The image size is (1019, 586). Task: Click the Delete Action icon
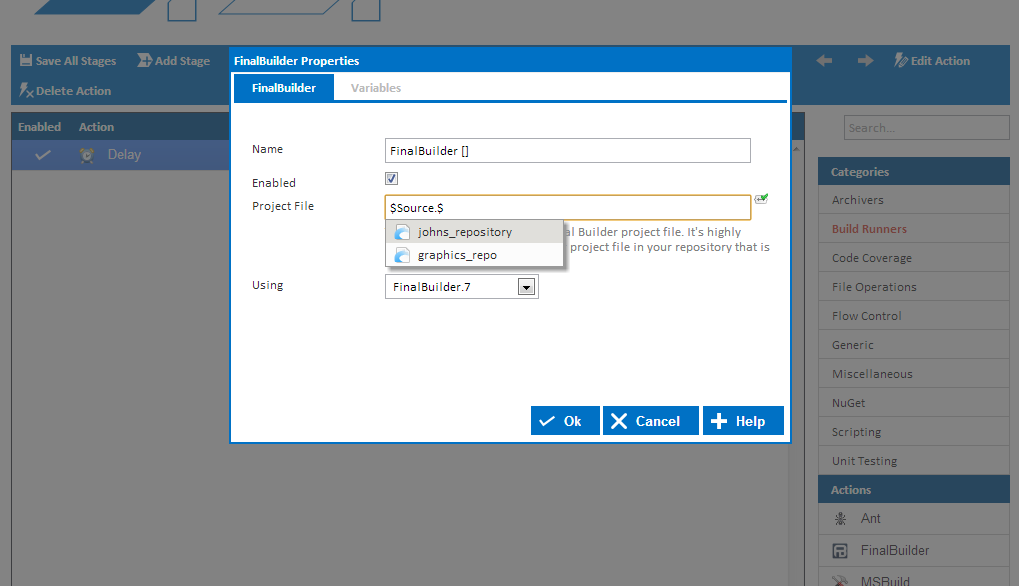[26, 90]
